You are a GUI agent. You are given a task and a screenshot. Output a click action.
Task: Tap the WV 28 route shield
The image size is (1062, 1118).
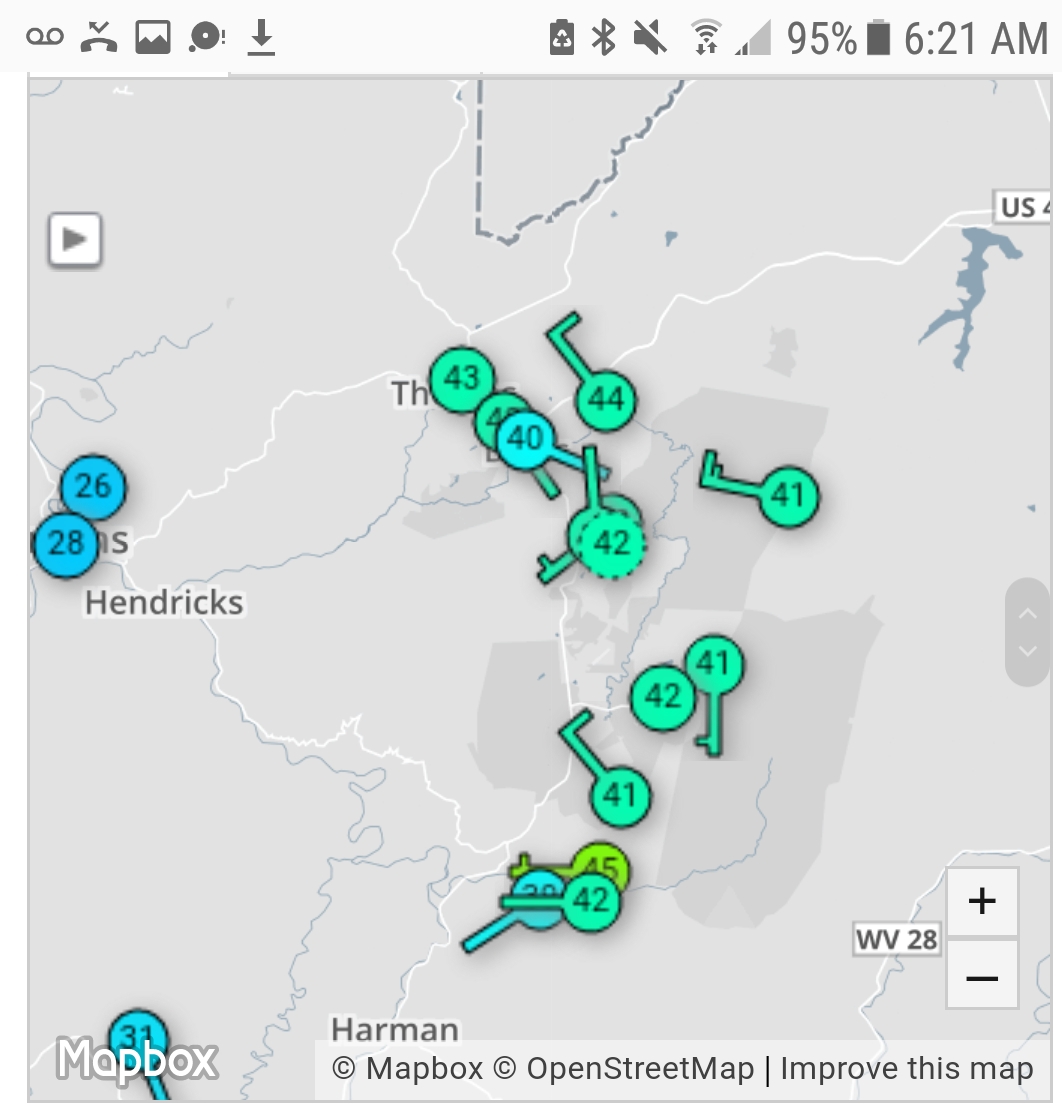pos(896,939)
